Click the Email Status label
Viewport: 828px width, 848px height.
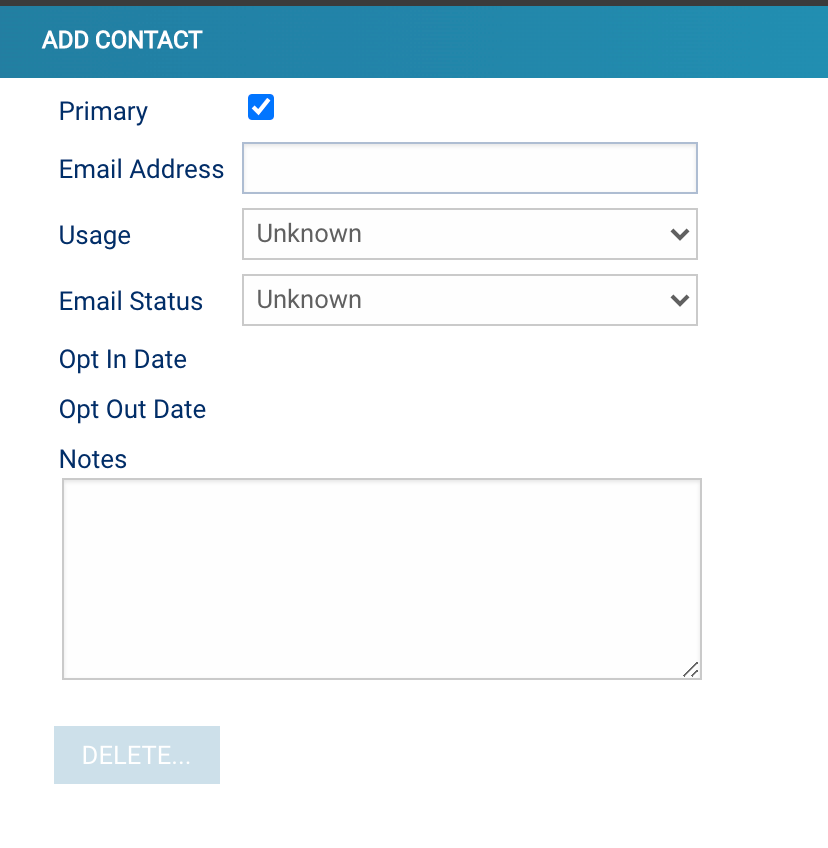pyautogui.click(x=130, y=301)
